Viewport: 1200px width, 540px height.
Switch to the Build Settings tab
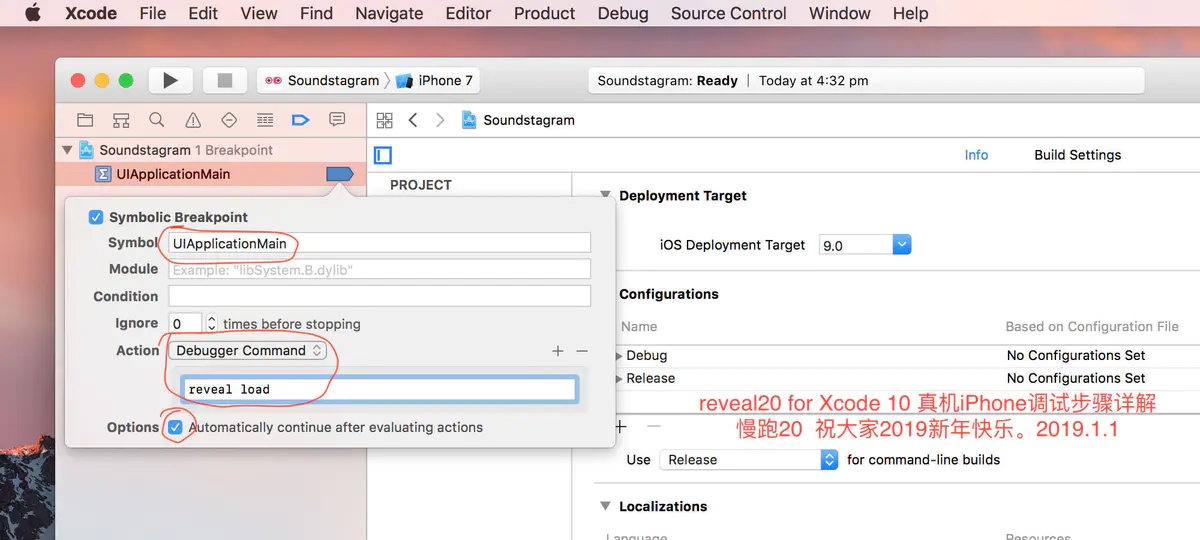click(x=1077, y=155)
